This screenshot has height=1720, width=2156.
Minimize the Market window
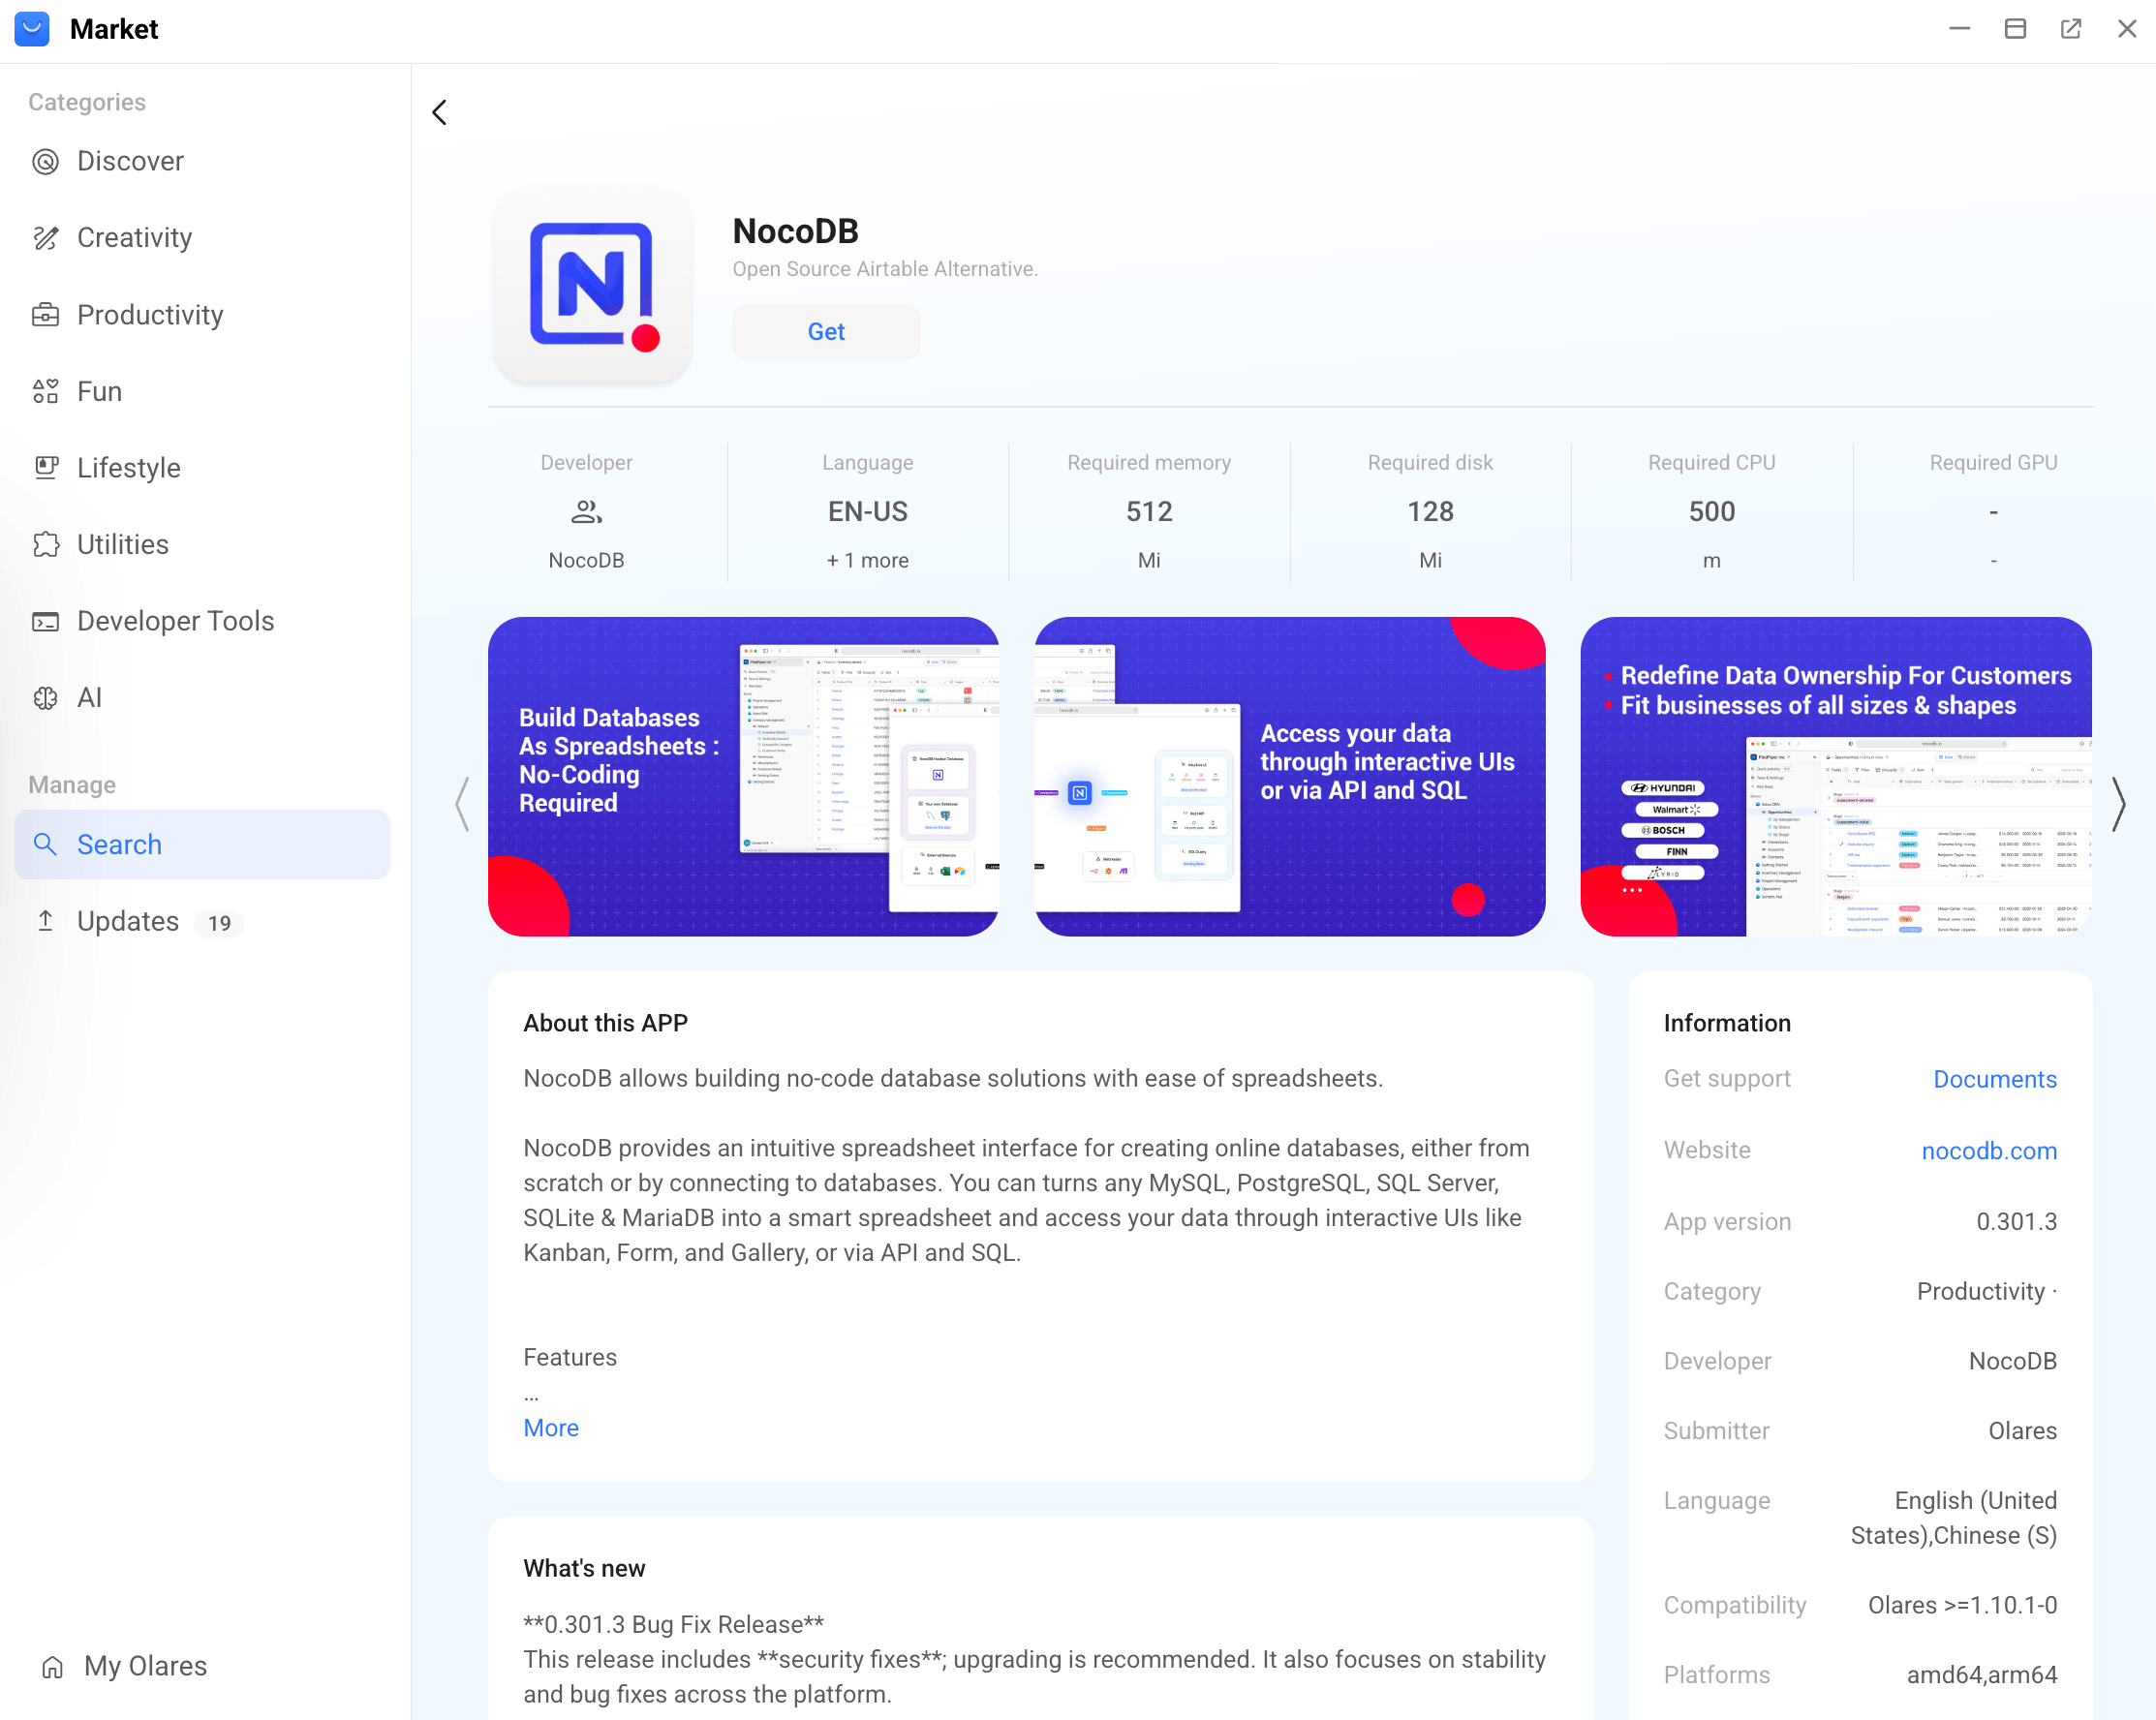tap(1959, 29)
